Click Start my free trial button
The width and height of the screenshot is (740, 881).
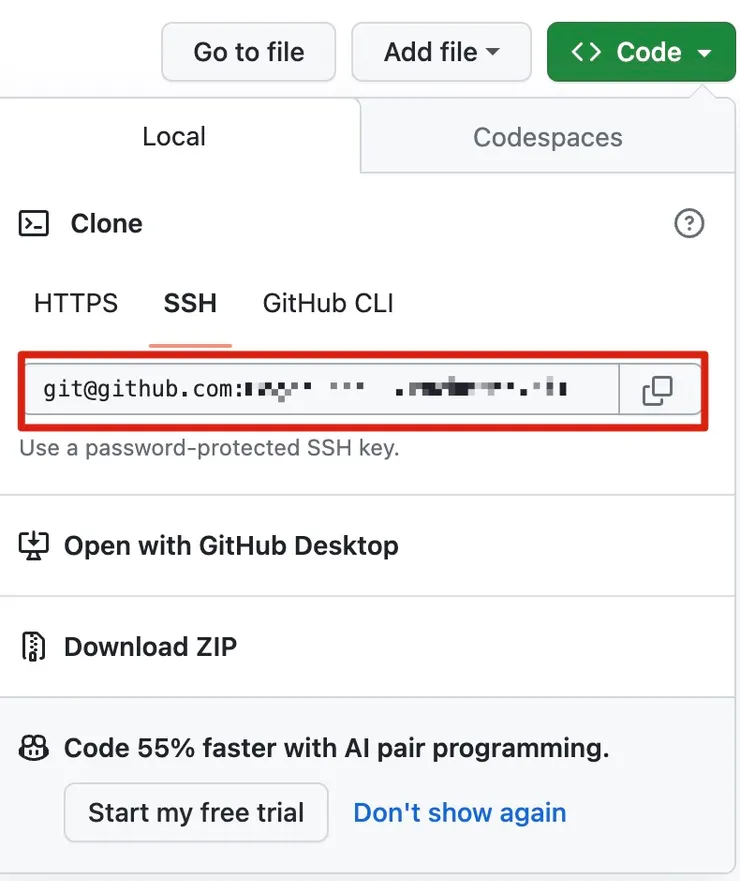click(196, 812)
